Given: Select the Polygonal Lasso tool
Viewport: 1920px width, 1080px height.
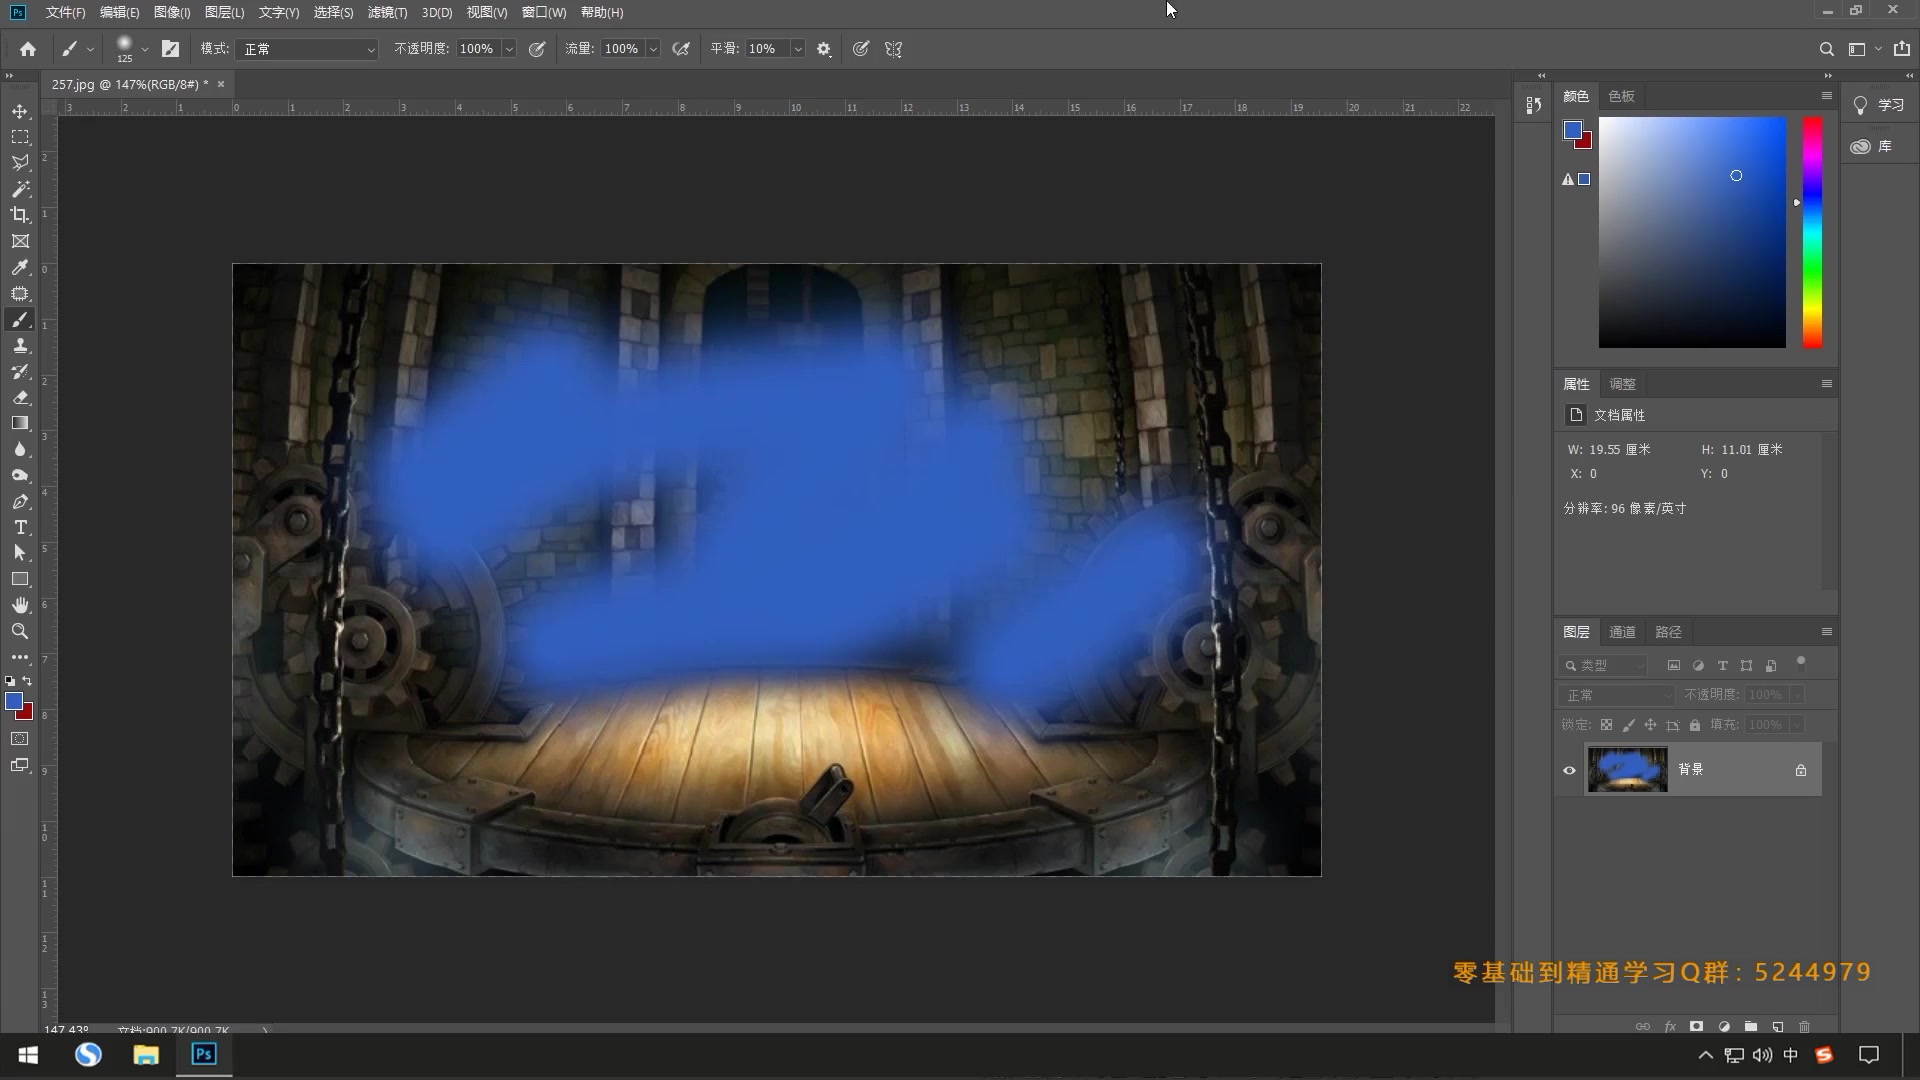Looking at the screenshot, I should point(20,163).
